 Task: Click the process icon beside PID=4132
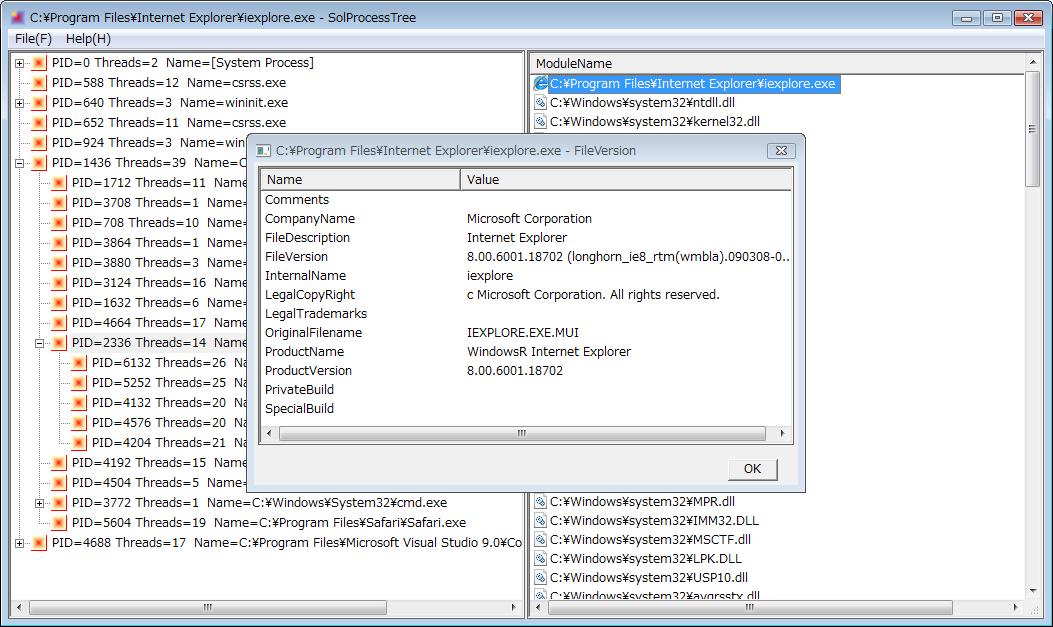click(x=79, y=403)
